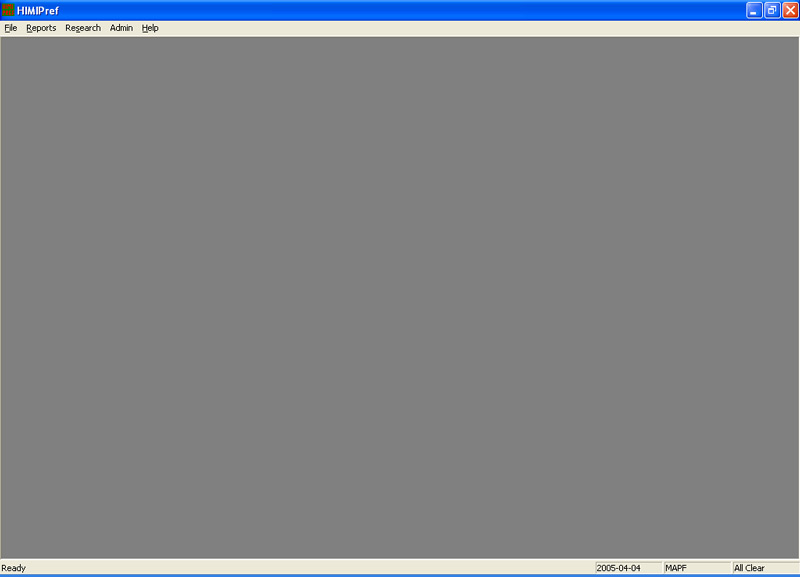The width and height of the screenshot is (800, 577).
Task: Restore down the HIMIPref window
Action: pyautogui.click(x=772, y=10)
